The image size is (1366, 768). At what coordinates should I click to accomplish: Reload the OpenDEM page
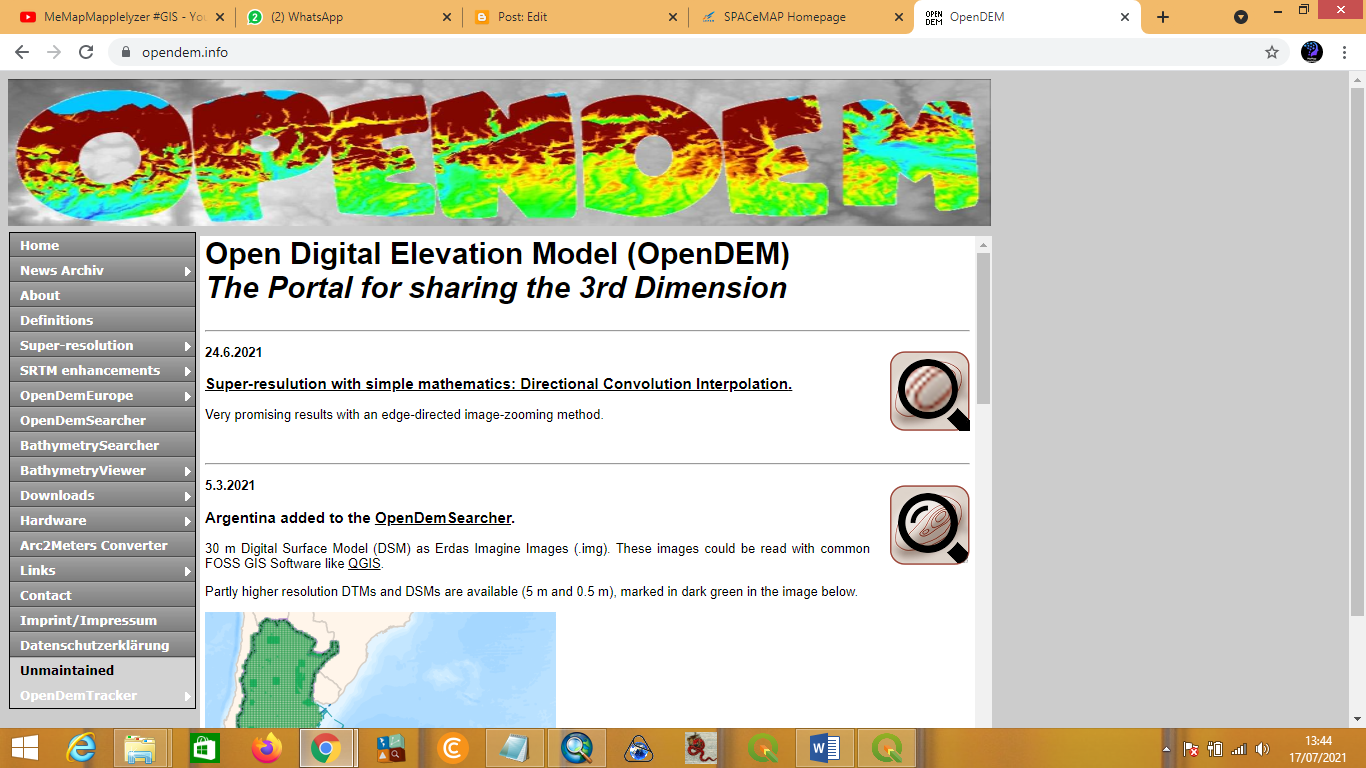click(x=86, y=52)
